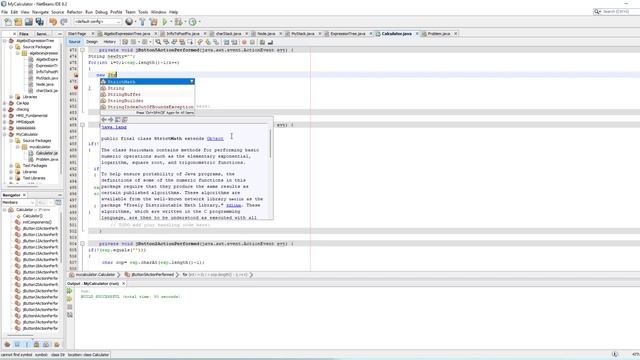This screenshot has height=360, width=640.
Task: Follow the Object link in Javadoc popup
Action: pyautogui.click(x=215, y=138)
